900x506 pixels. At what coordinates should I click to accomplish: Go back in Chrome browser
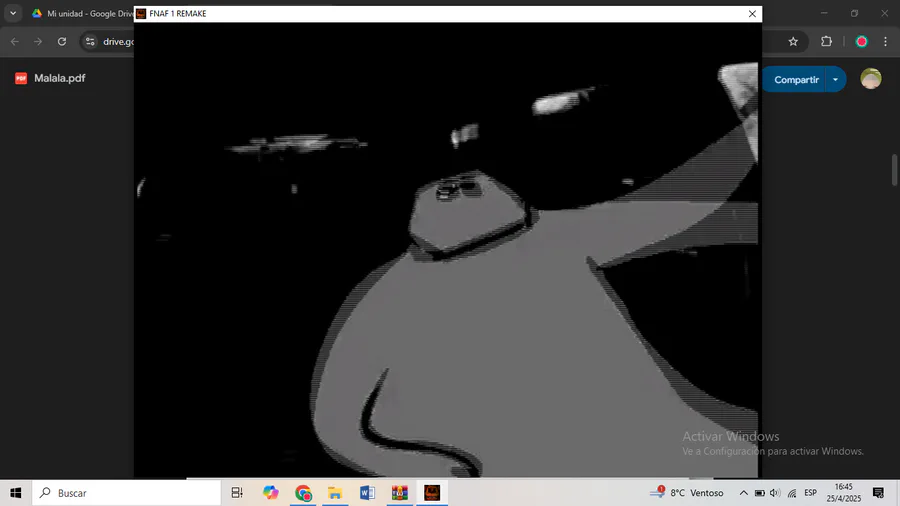(15, 41)
